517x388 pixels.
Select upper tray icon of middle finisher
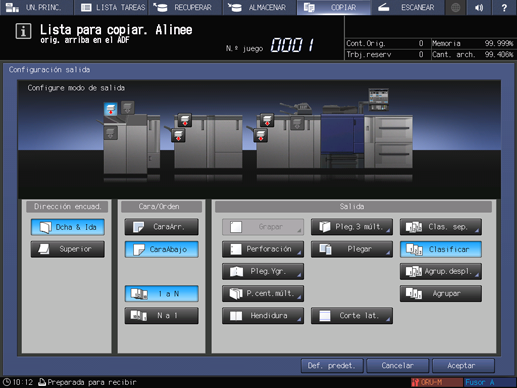[185, 120]
